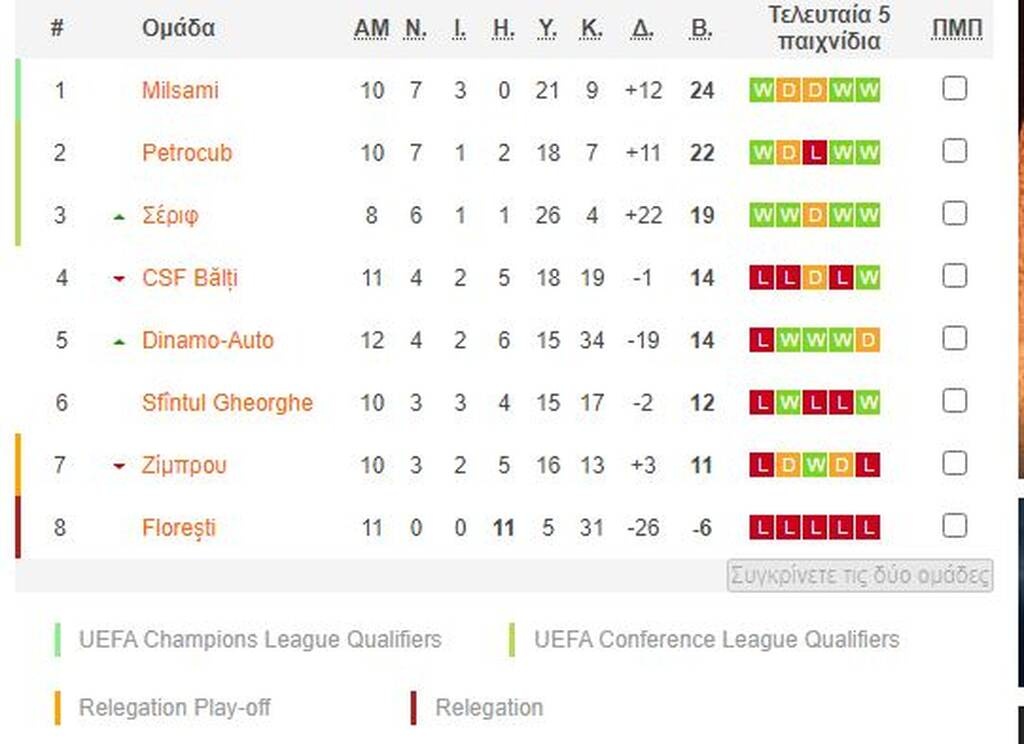The image size is (1024, 744).
Task: Click the dark red Relegation legend color bar
Action: 413,708
